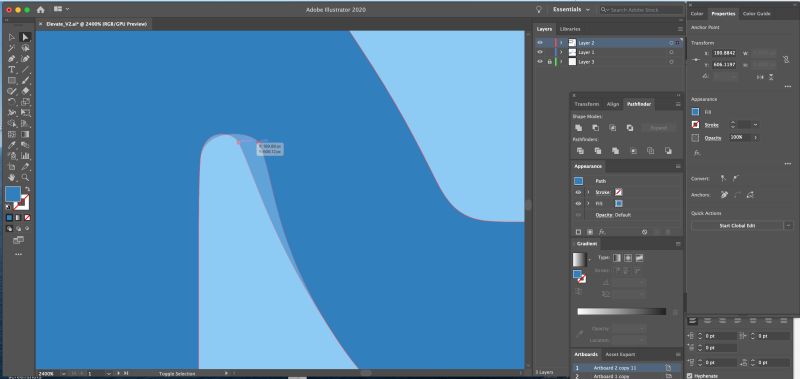Select the Rotate tool
Viewport: 800px width, 379px height.
(x=12, y=102)
